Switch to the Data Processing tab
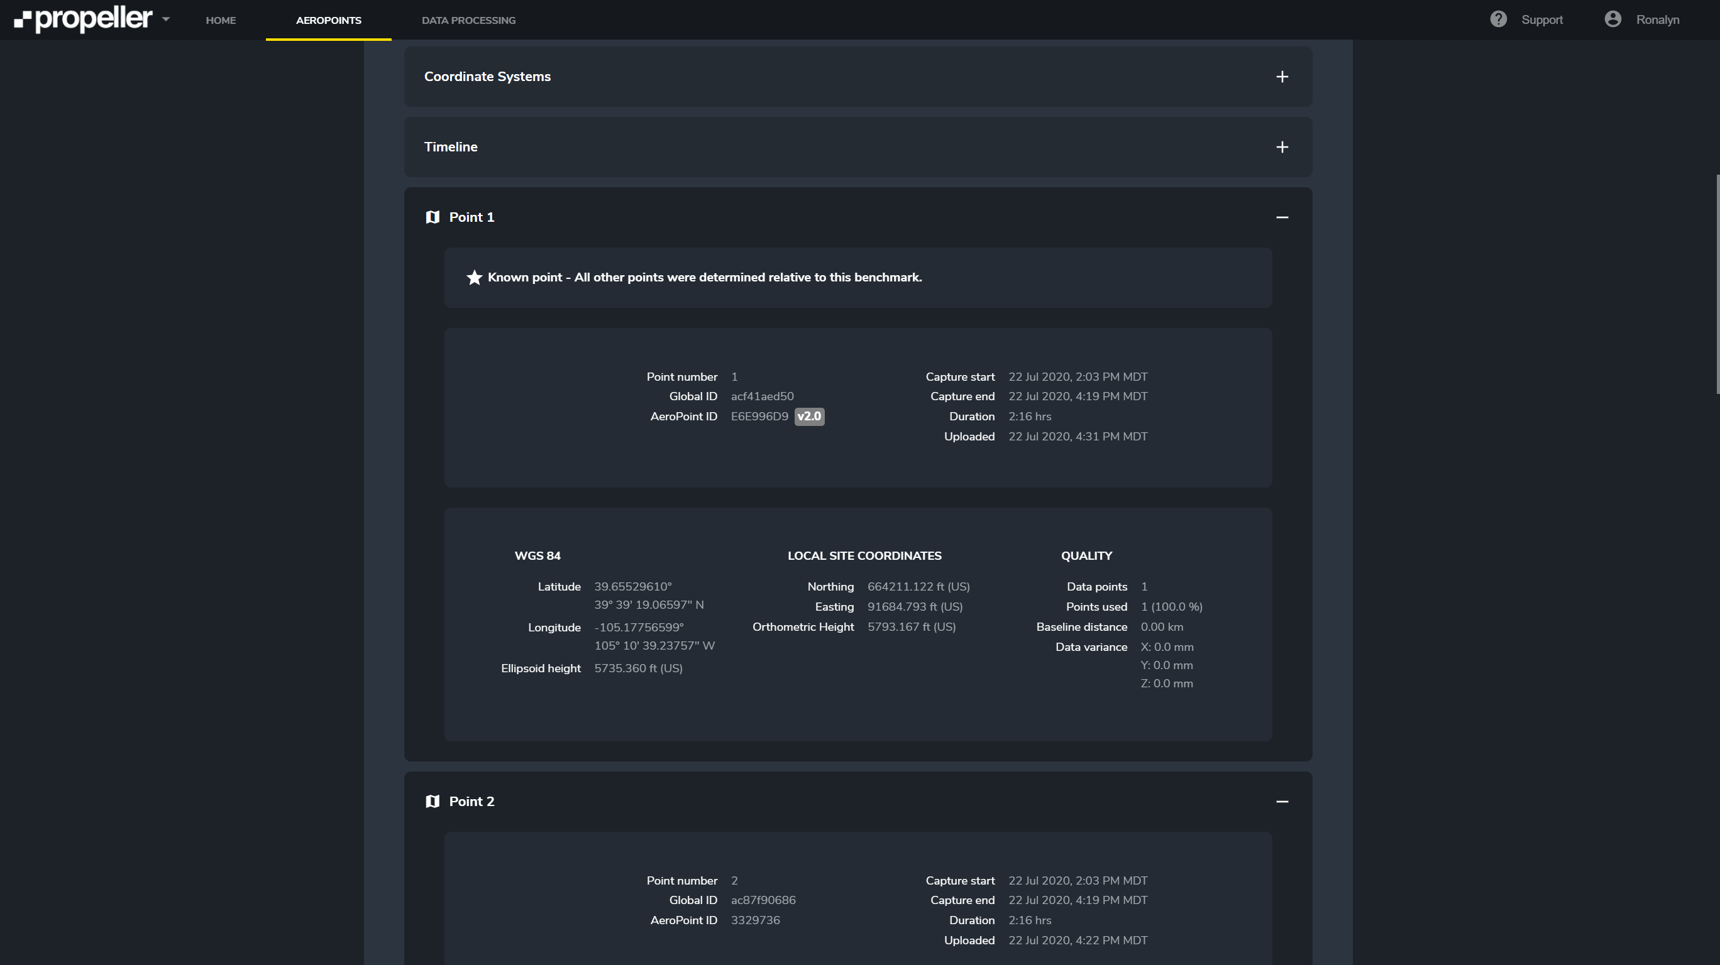This screenshot has width=1720, height=965. click(x=468, y=20)
